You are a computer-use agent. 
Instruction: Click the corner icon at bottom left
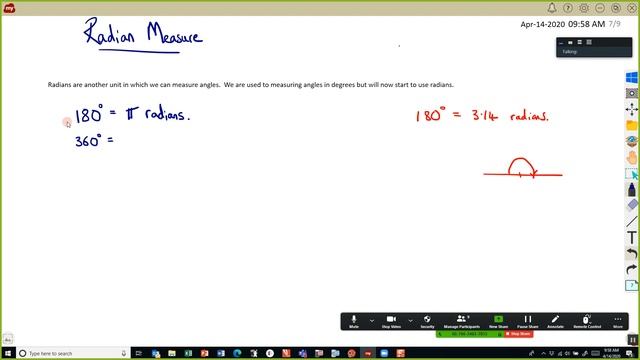pyautogui.click(x=8, y=339)
